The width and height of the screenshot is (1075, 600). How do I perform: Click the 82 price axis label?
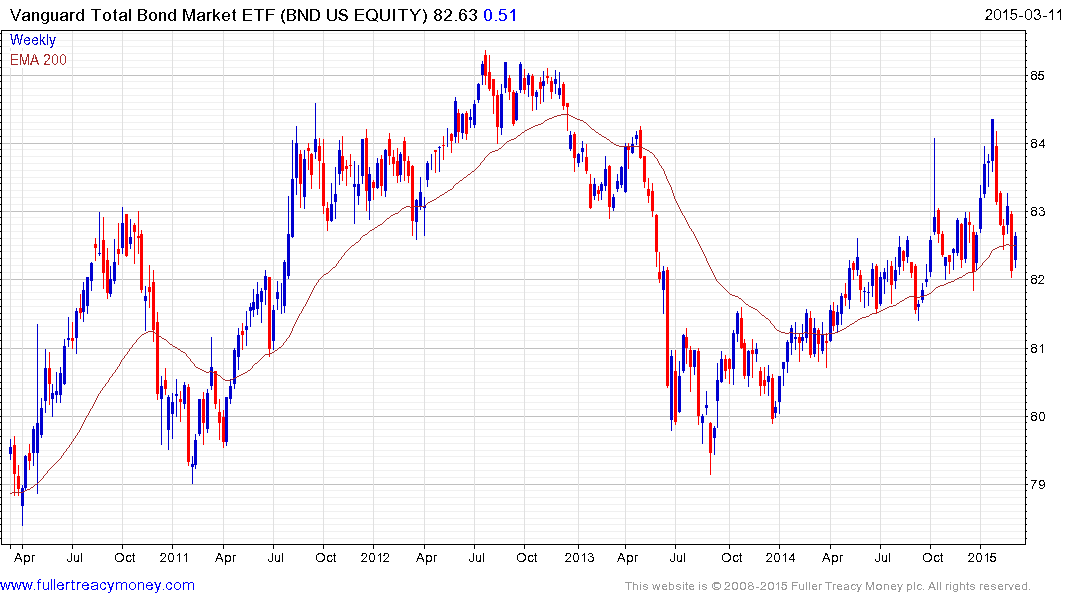pyautogui.click(x=1038, y=280)
